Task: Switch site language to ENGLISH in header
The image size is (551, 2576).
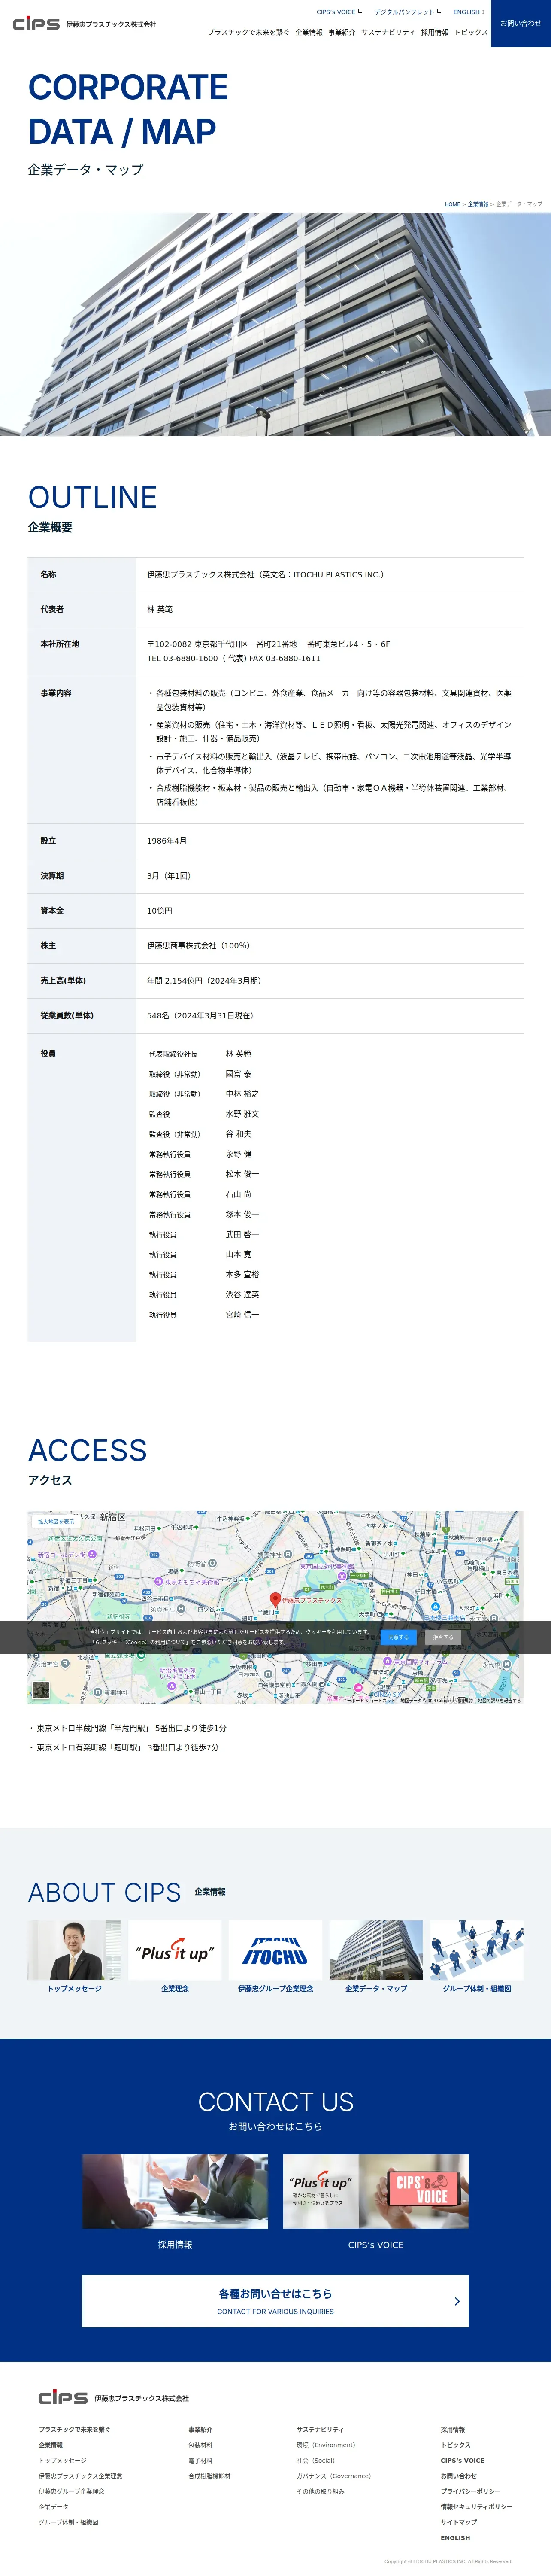Action: tap(469, 12)
